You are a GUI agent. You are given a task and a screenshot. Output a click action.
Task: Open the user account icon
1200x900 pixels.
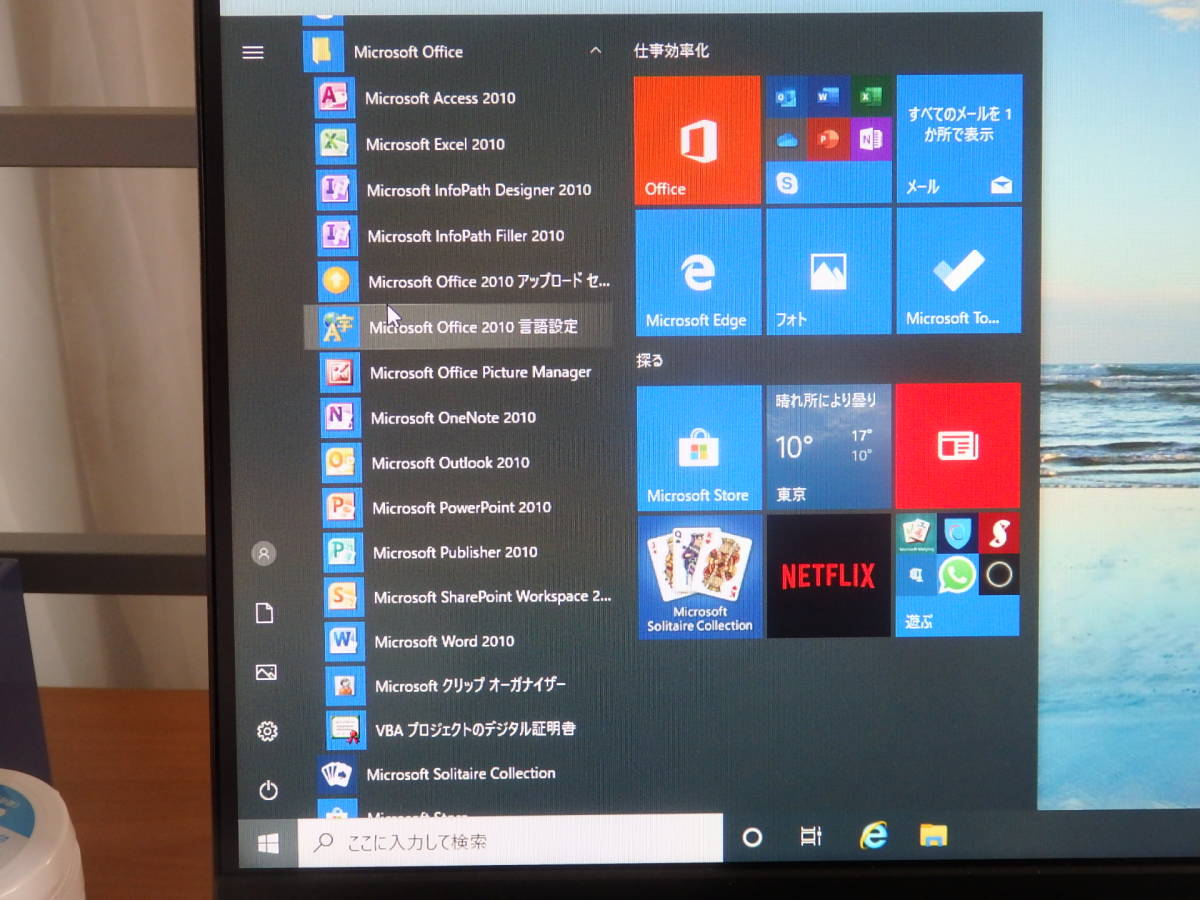(x=264, y=553)
